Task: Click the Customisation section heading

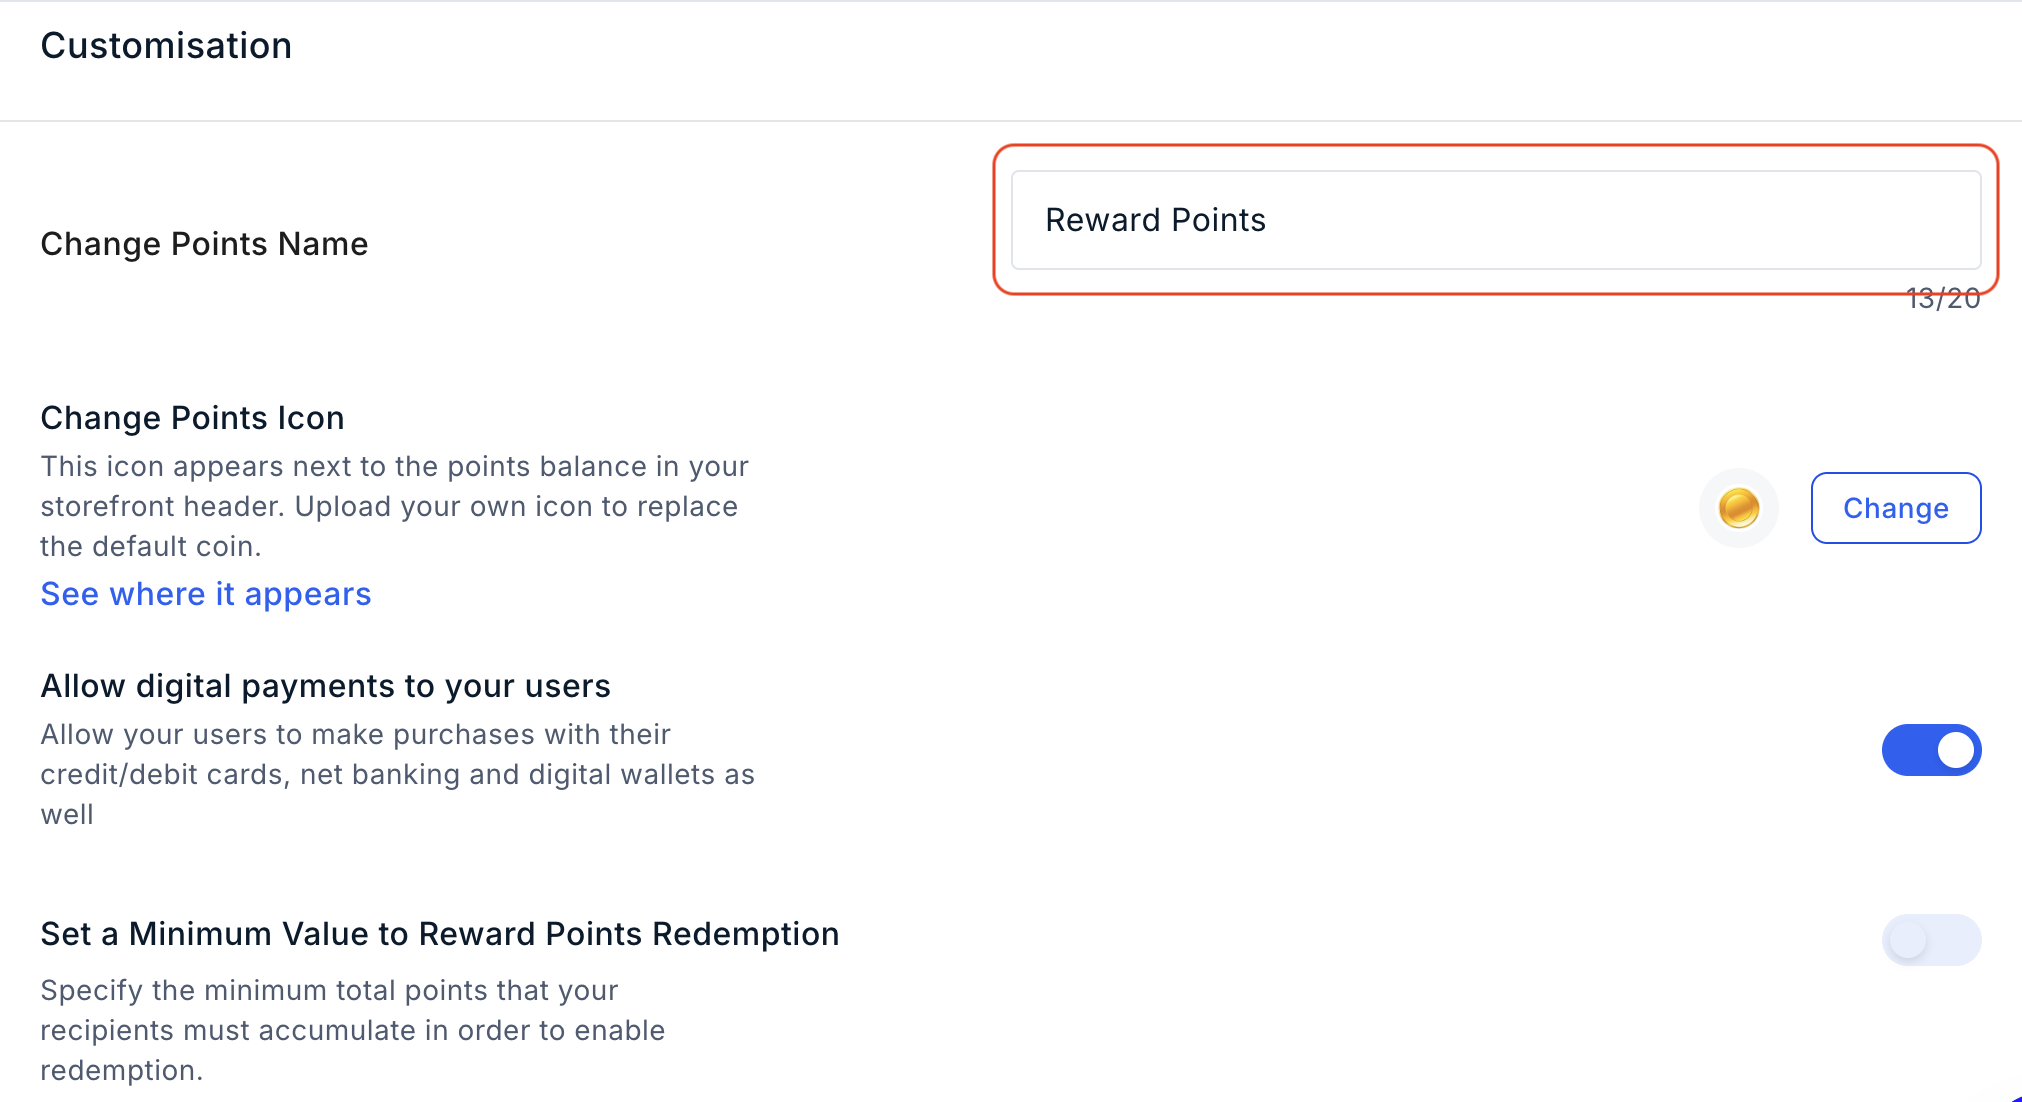Action: click(166, 45)
